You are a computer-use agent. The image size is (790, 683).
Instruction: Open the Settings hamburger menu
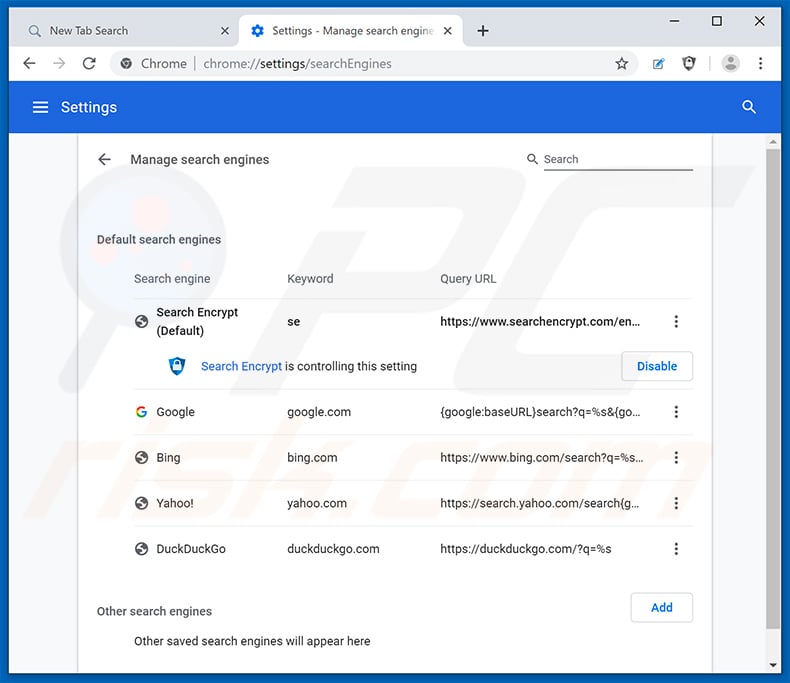[40, 107]
